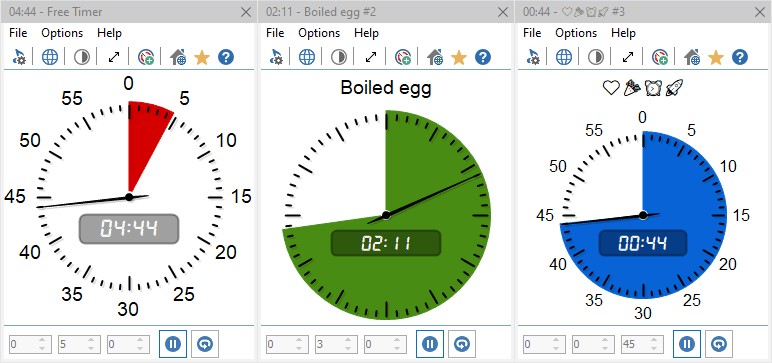Viewport: 772px width, 363px height.
Task: Increase the minutes spinner showing 5
Action: click(91, 340)
